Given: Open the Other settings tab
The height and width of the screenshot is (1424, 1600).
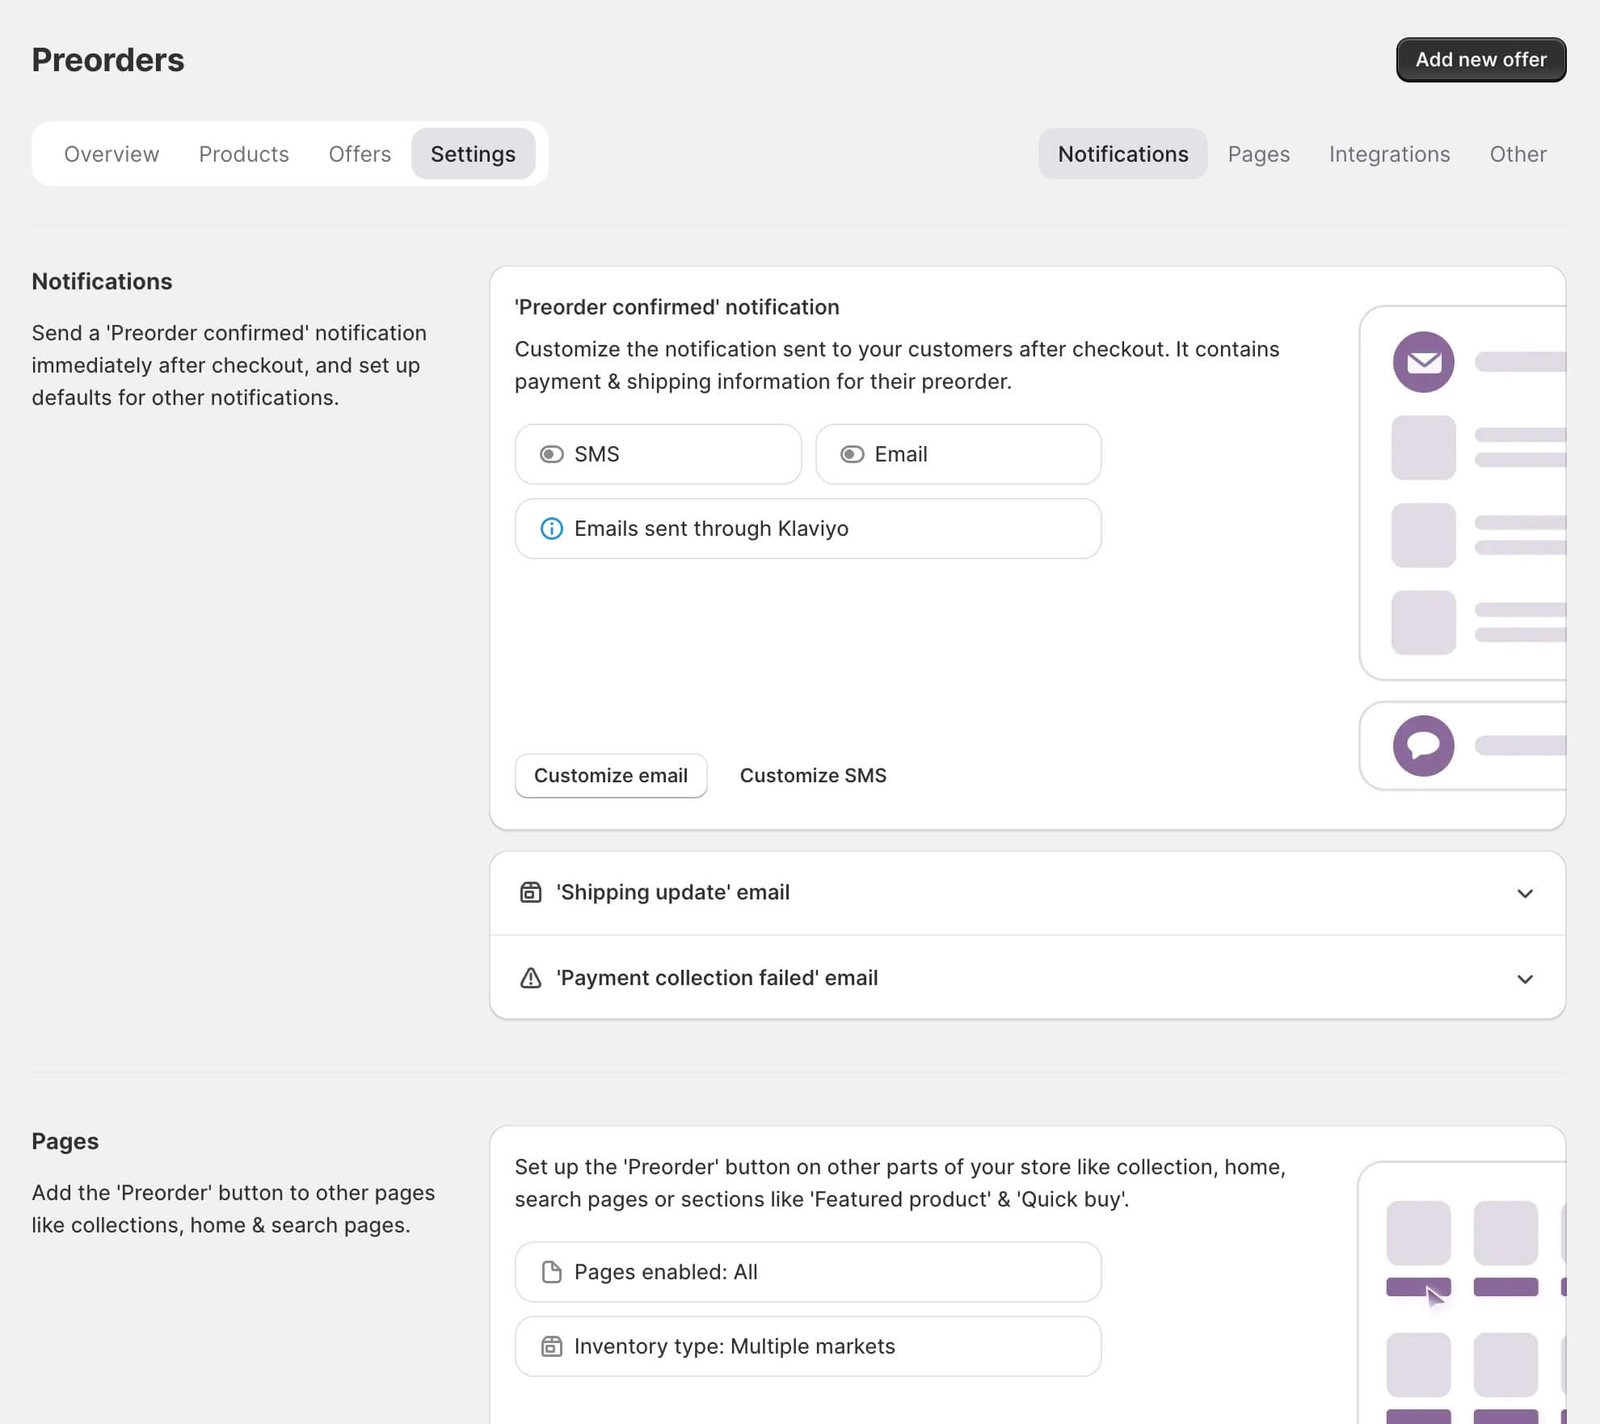Looking at the screenshot, I should [x=1517, y=154].
